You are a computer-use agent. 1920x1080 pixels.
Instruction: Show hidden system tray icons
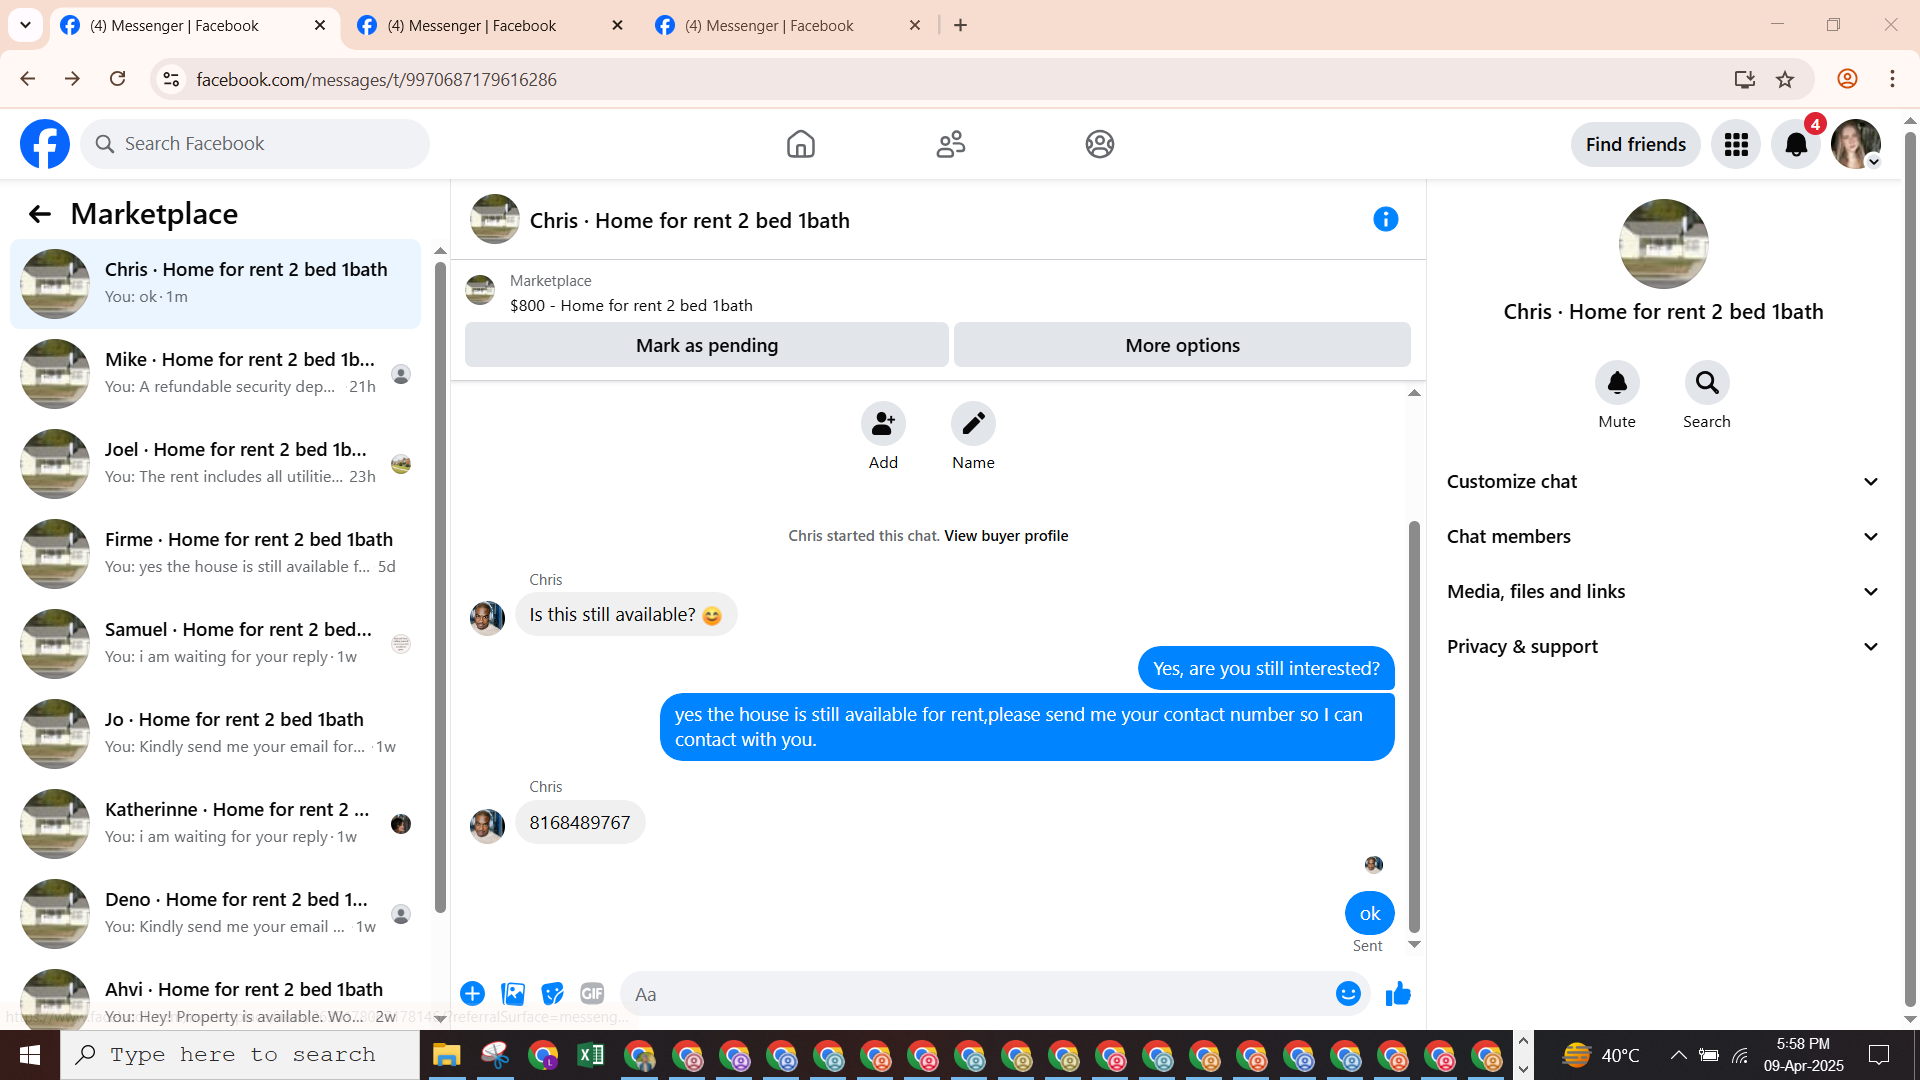(1679, 1055)
